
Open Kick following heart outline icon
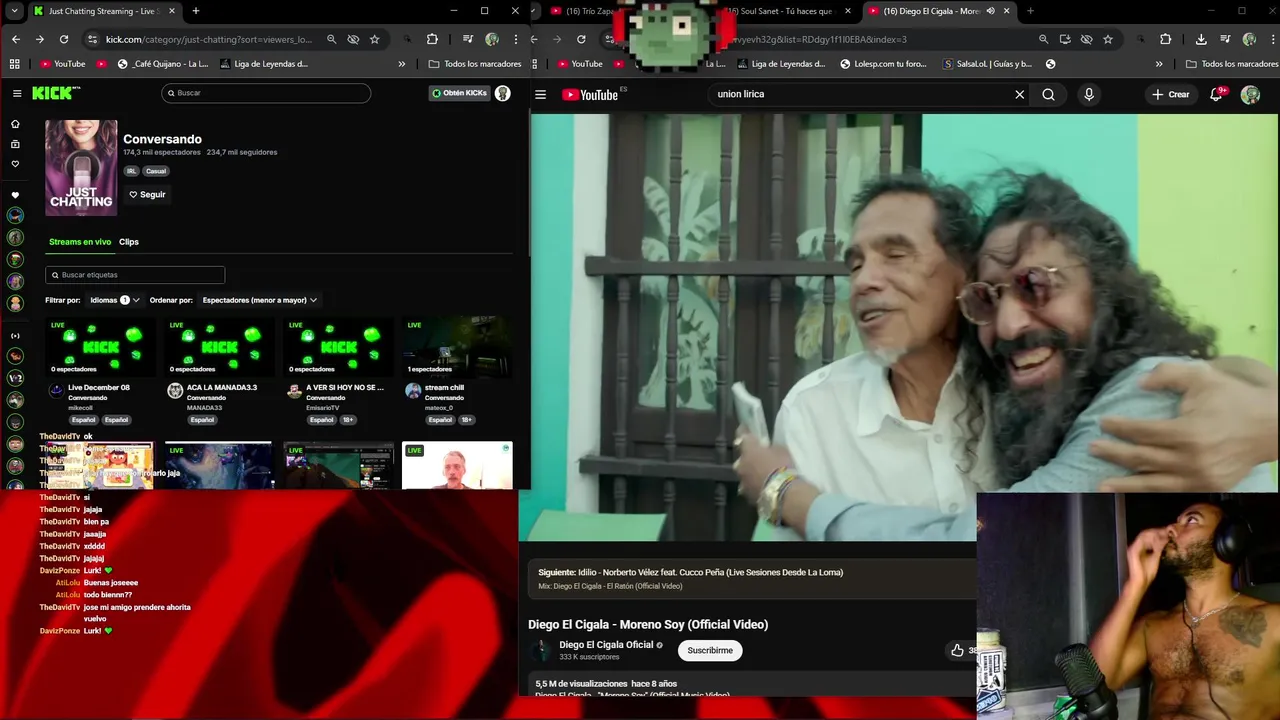coord(15,164)
